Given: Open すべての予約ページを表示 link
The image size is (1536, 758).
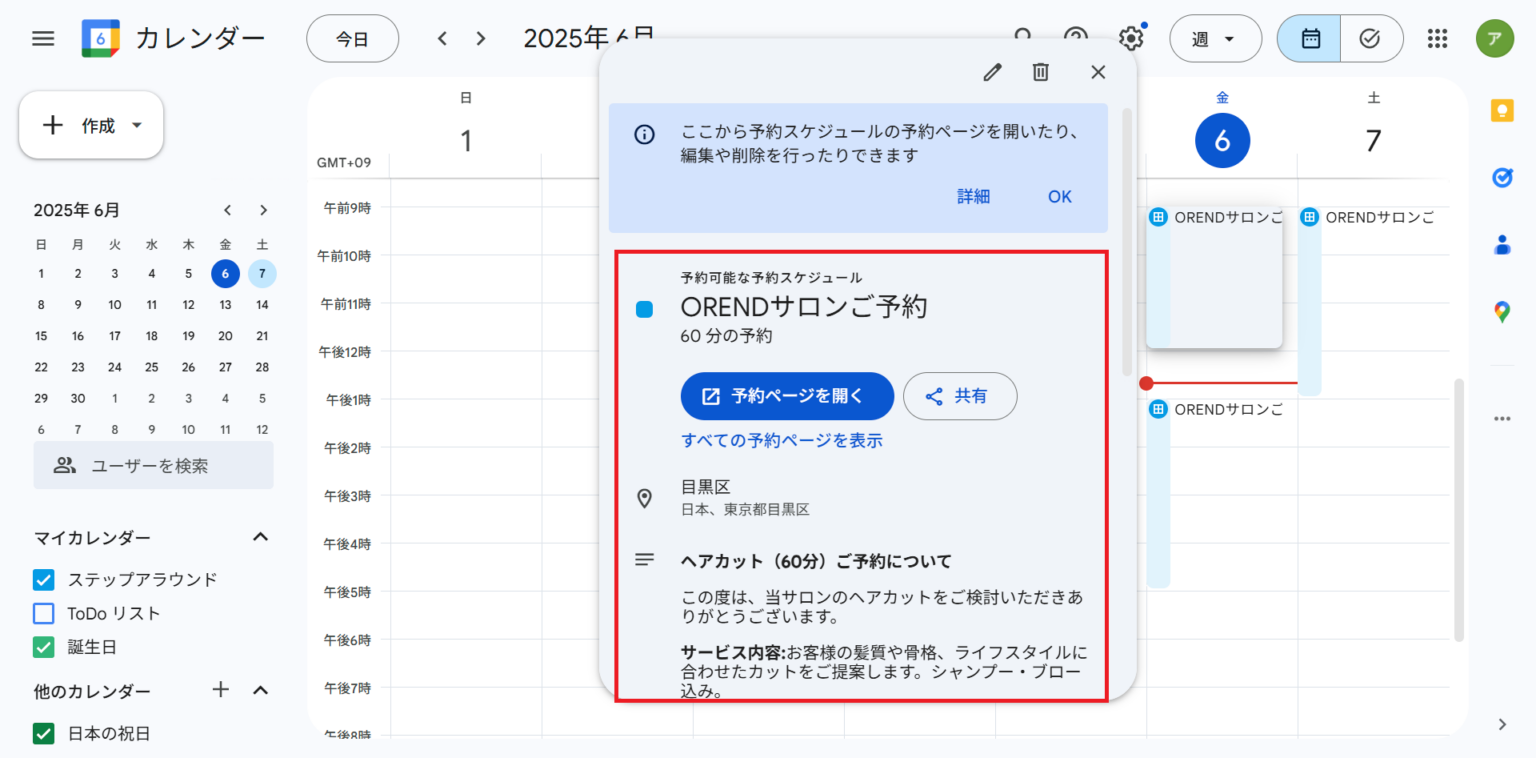Looking at the screenshot, I should click(782, 440).
